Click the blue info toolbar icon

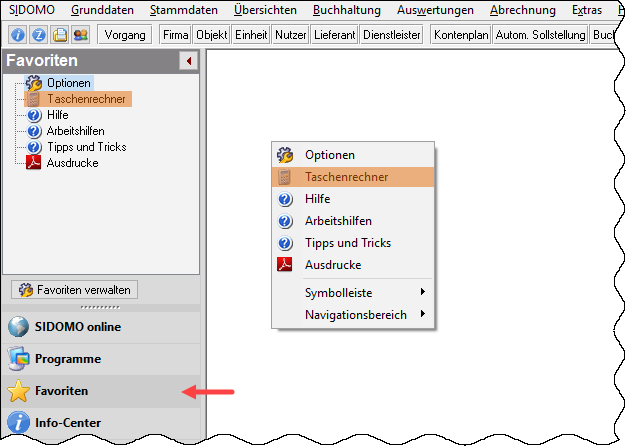coord(18,35)
